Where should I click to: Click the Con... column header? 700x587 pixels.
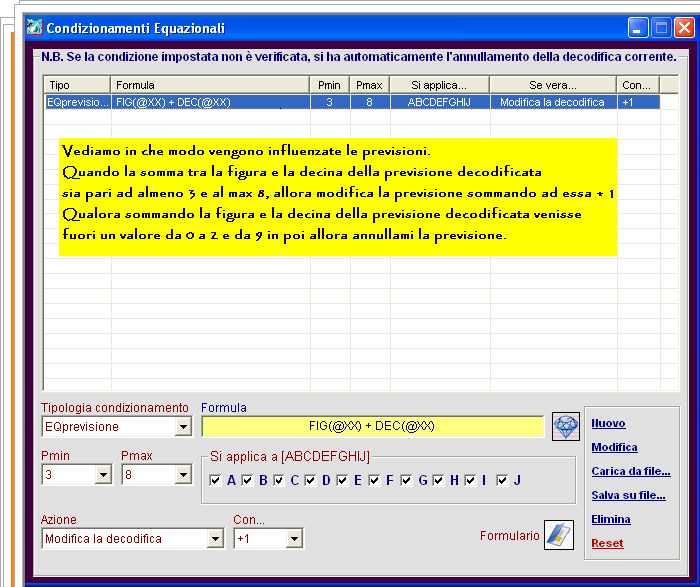coord(638,85)
